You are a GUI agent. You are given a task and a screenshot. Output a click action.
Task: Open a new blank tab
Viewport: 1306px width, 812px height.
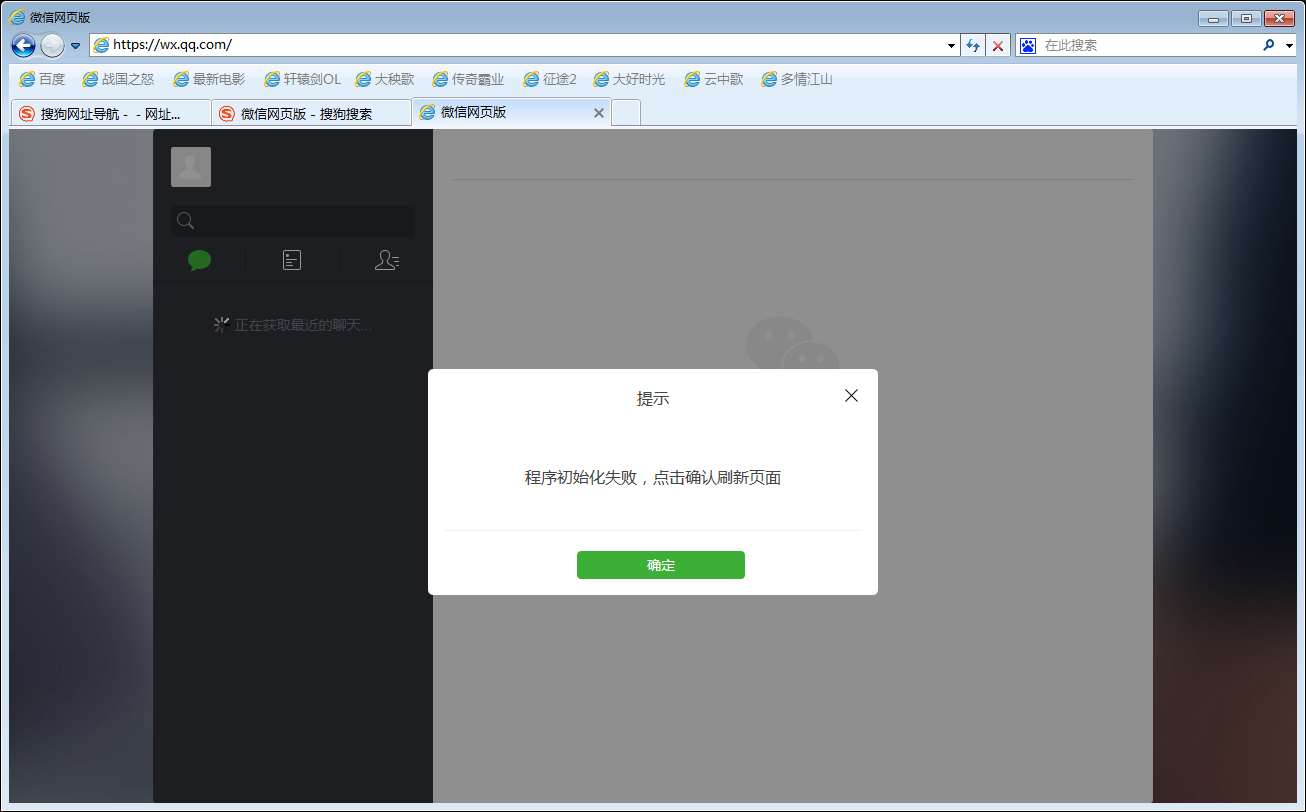(626, 113)
